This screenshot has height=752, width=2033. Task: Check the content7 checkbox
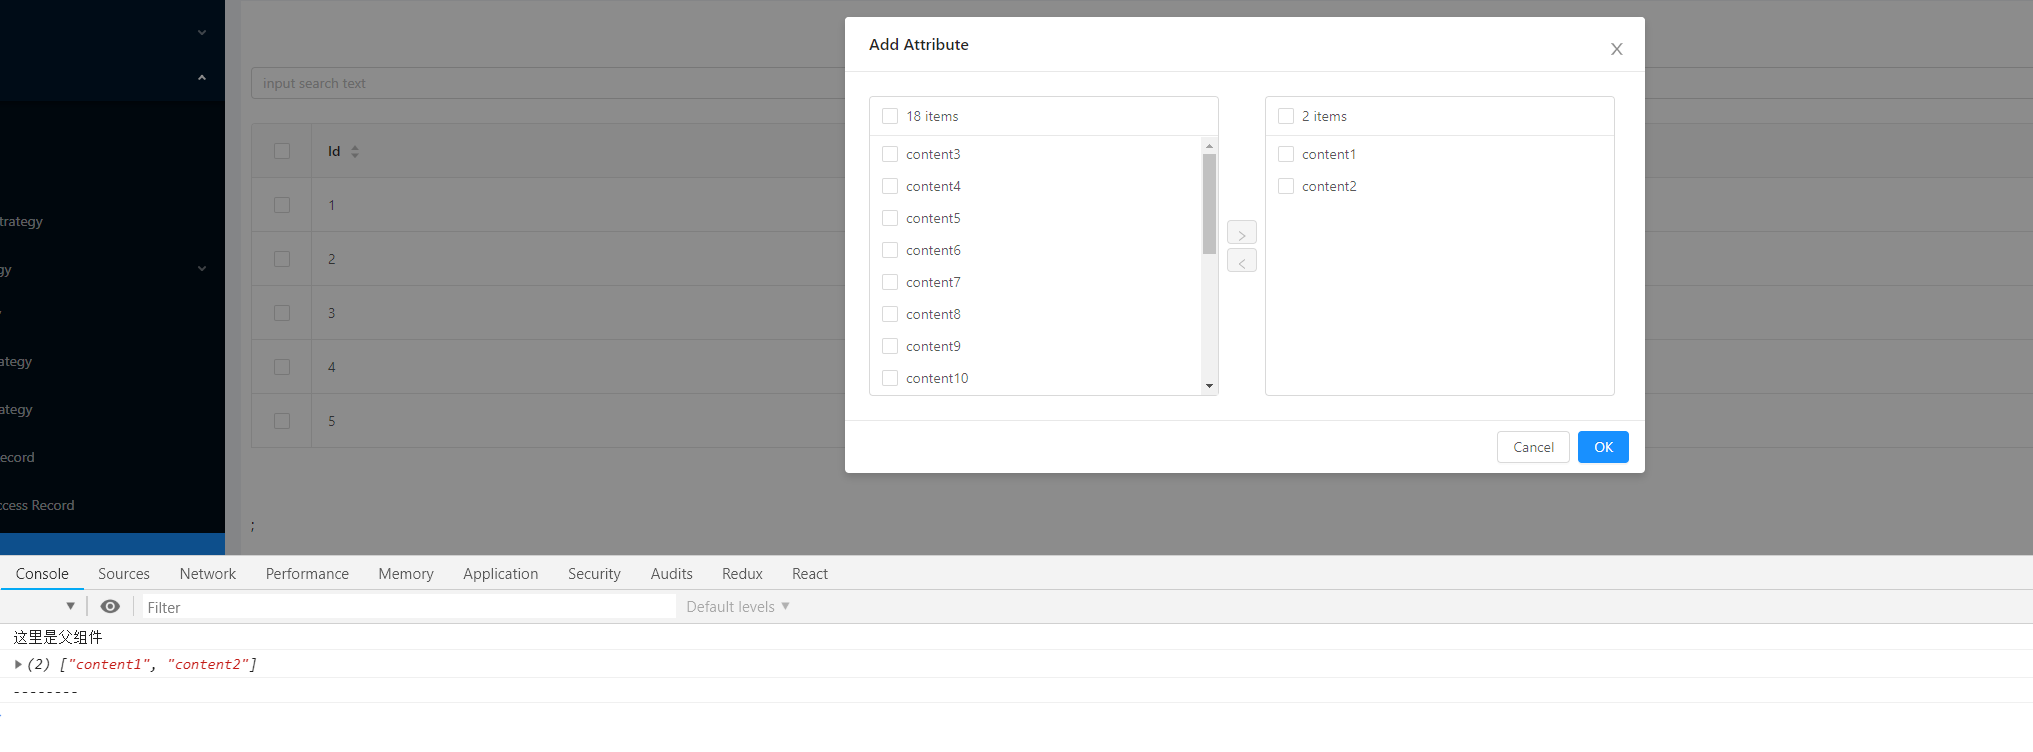pos(890,282)
